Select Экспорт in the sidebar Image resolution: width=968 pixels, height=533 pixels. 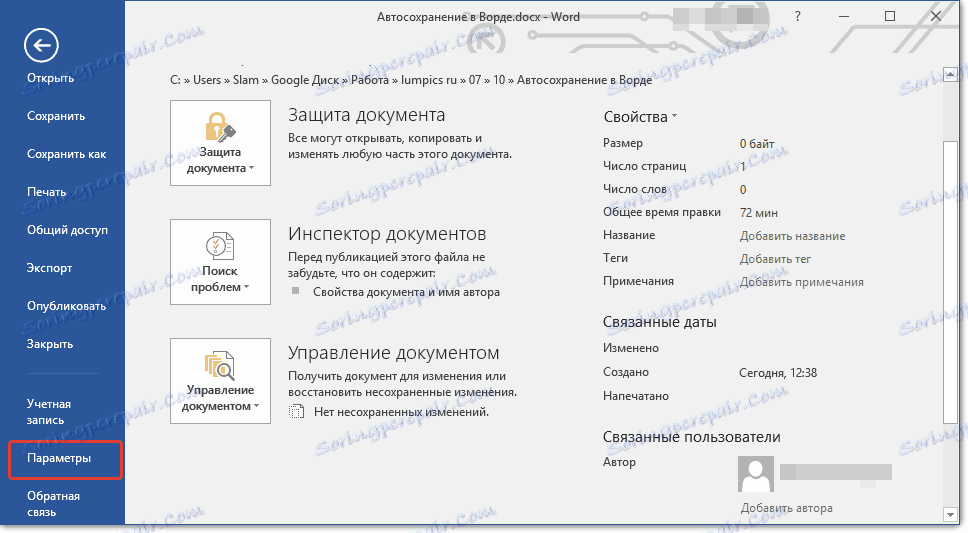[49, 268]
